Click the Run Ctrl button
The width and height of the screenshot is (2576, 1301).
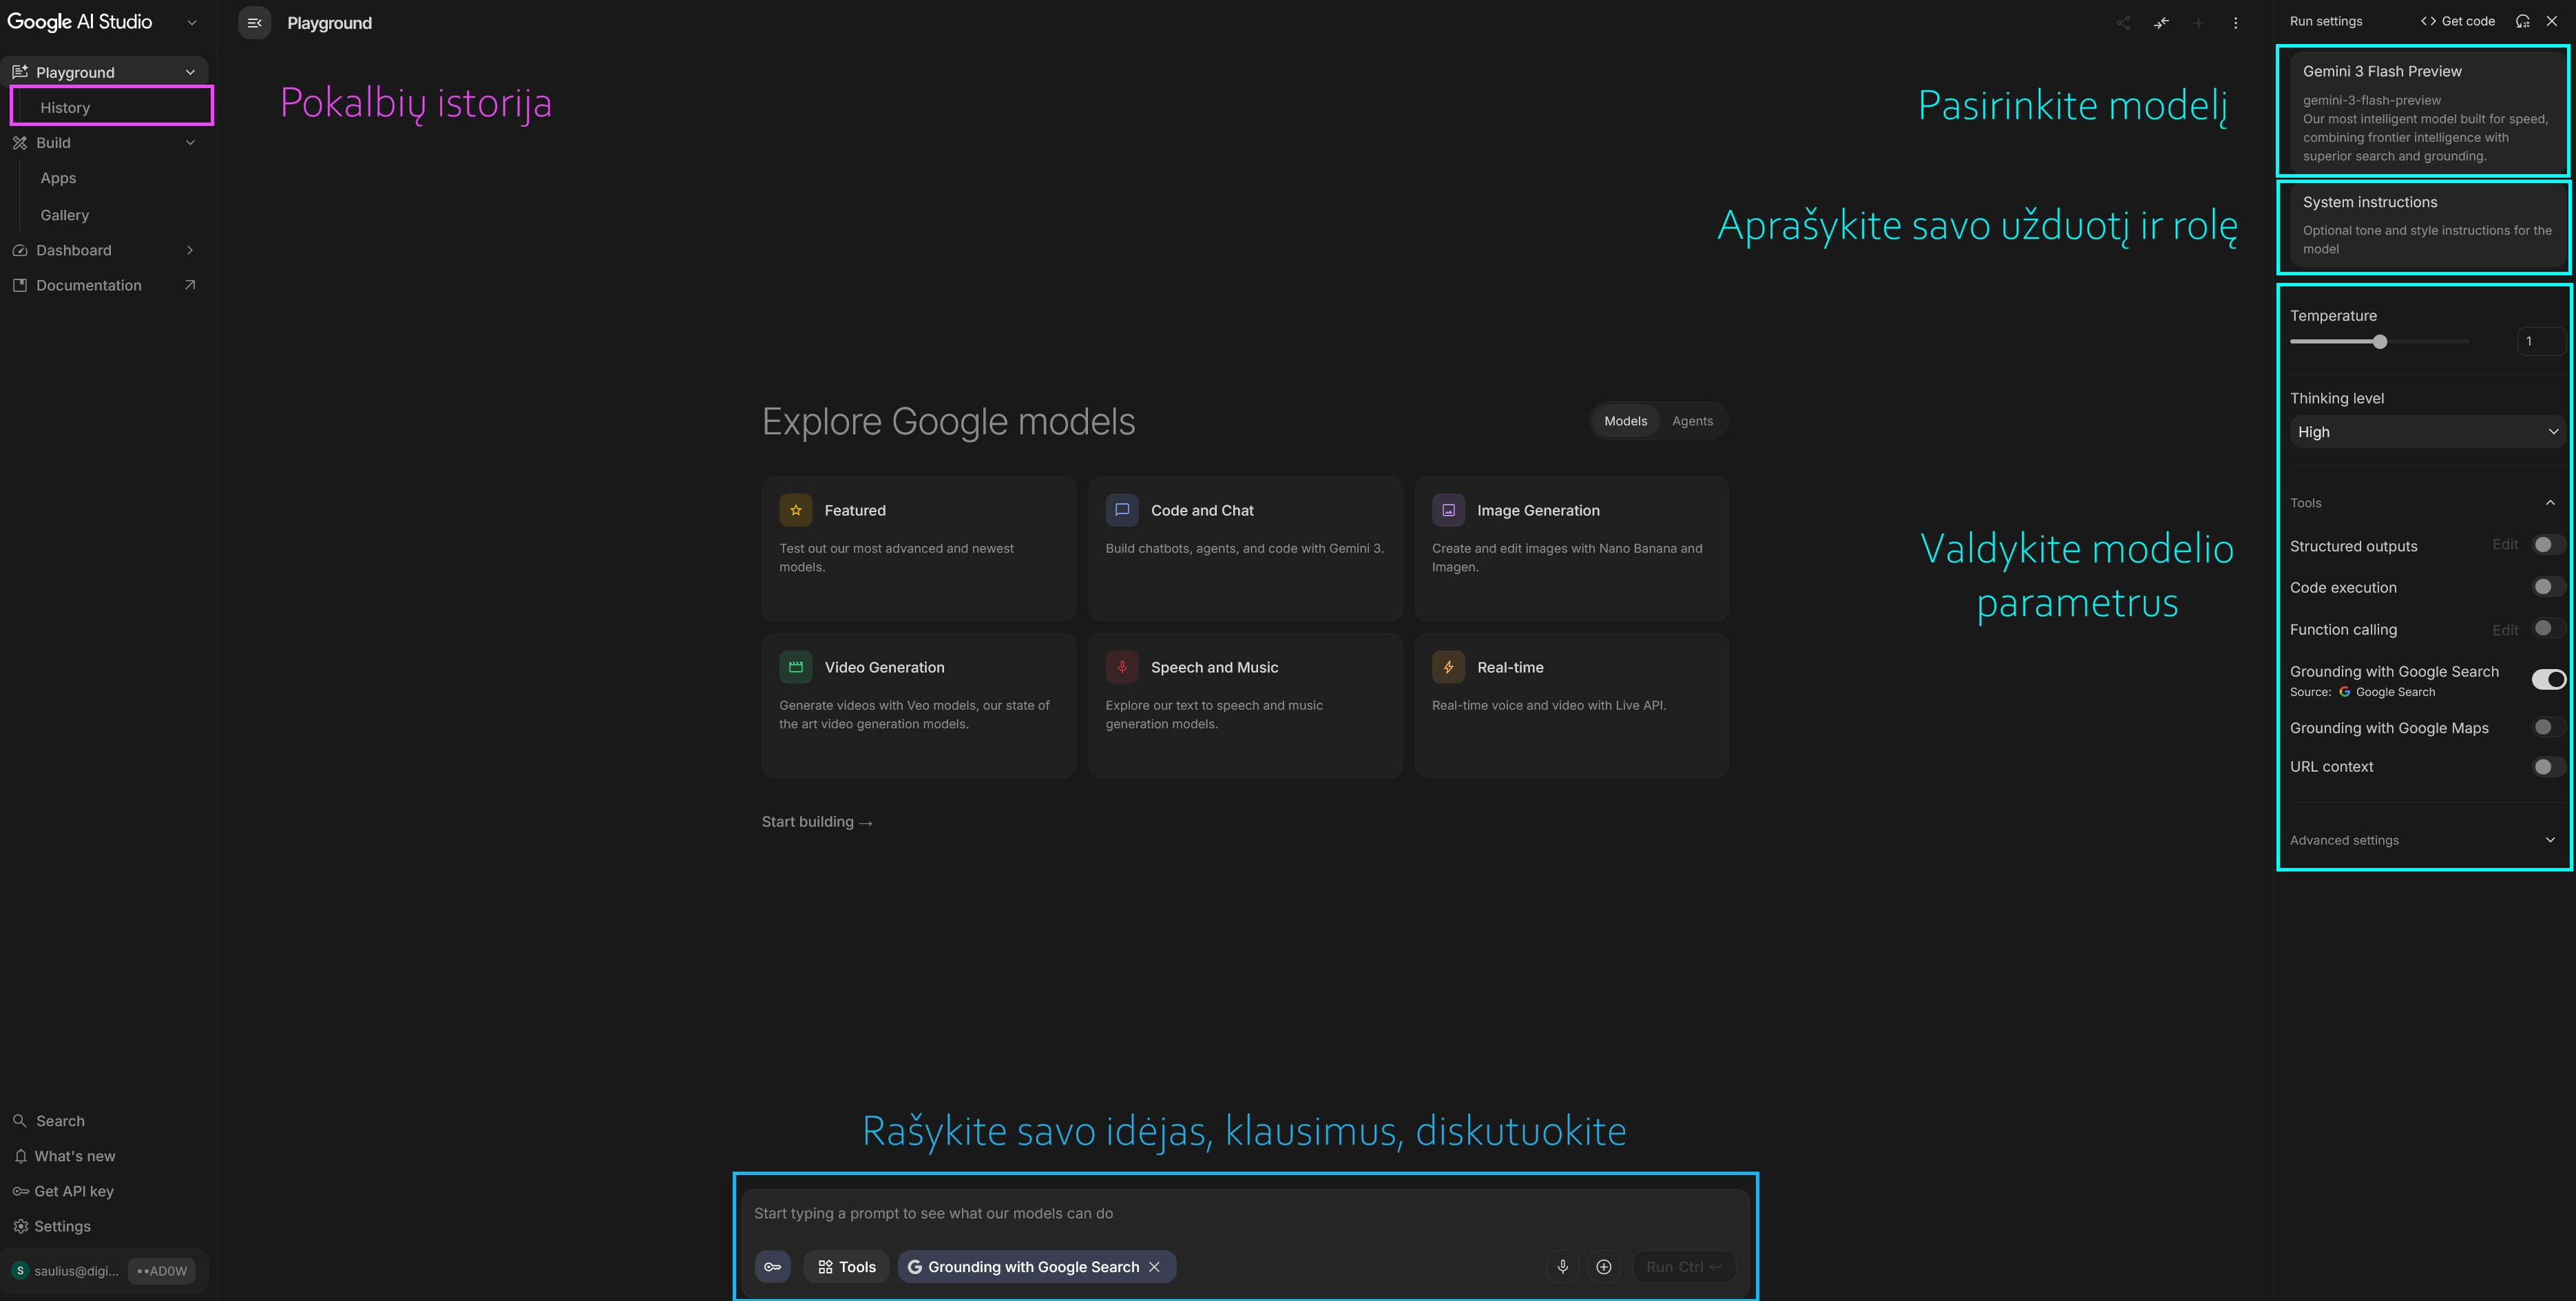tap(1684, 1267)
